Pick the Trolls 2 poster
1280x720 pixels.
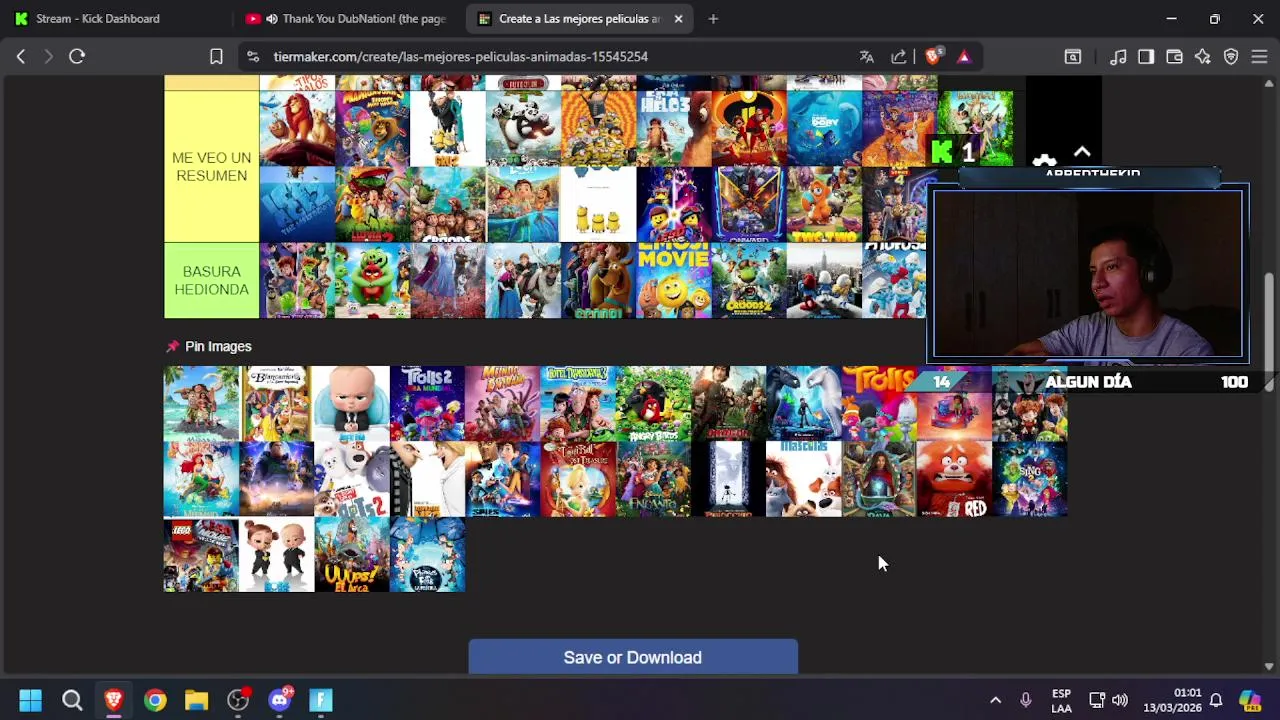[427, 403]
